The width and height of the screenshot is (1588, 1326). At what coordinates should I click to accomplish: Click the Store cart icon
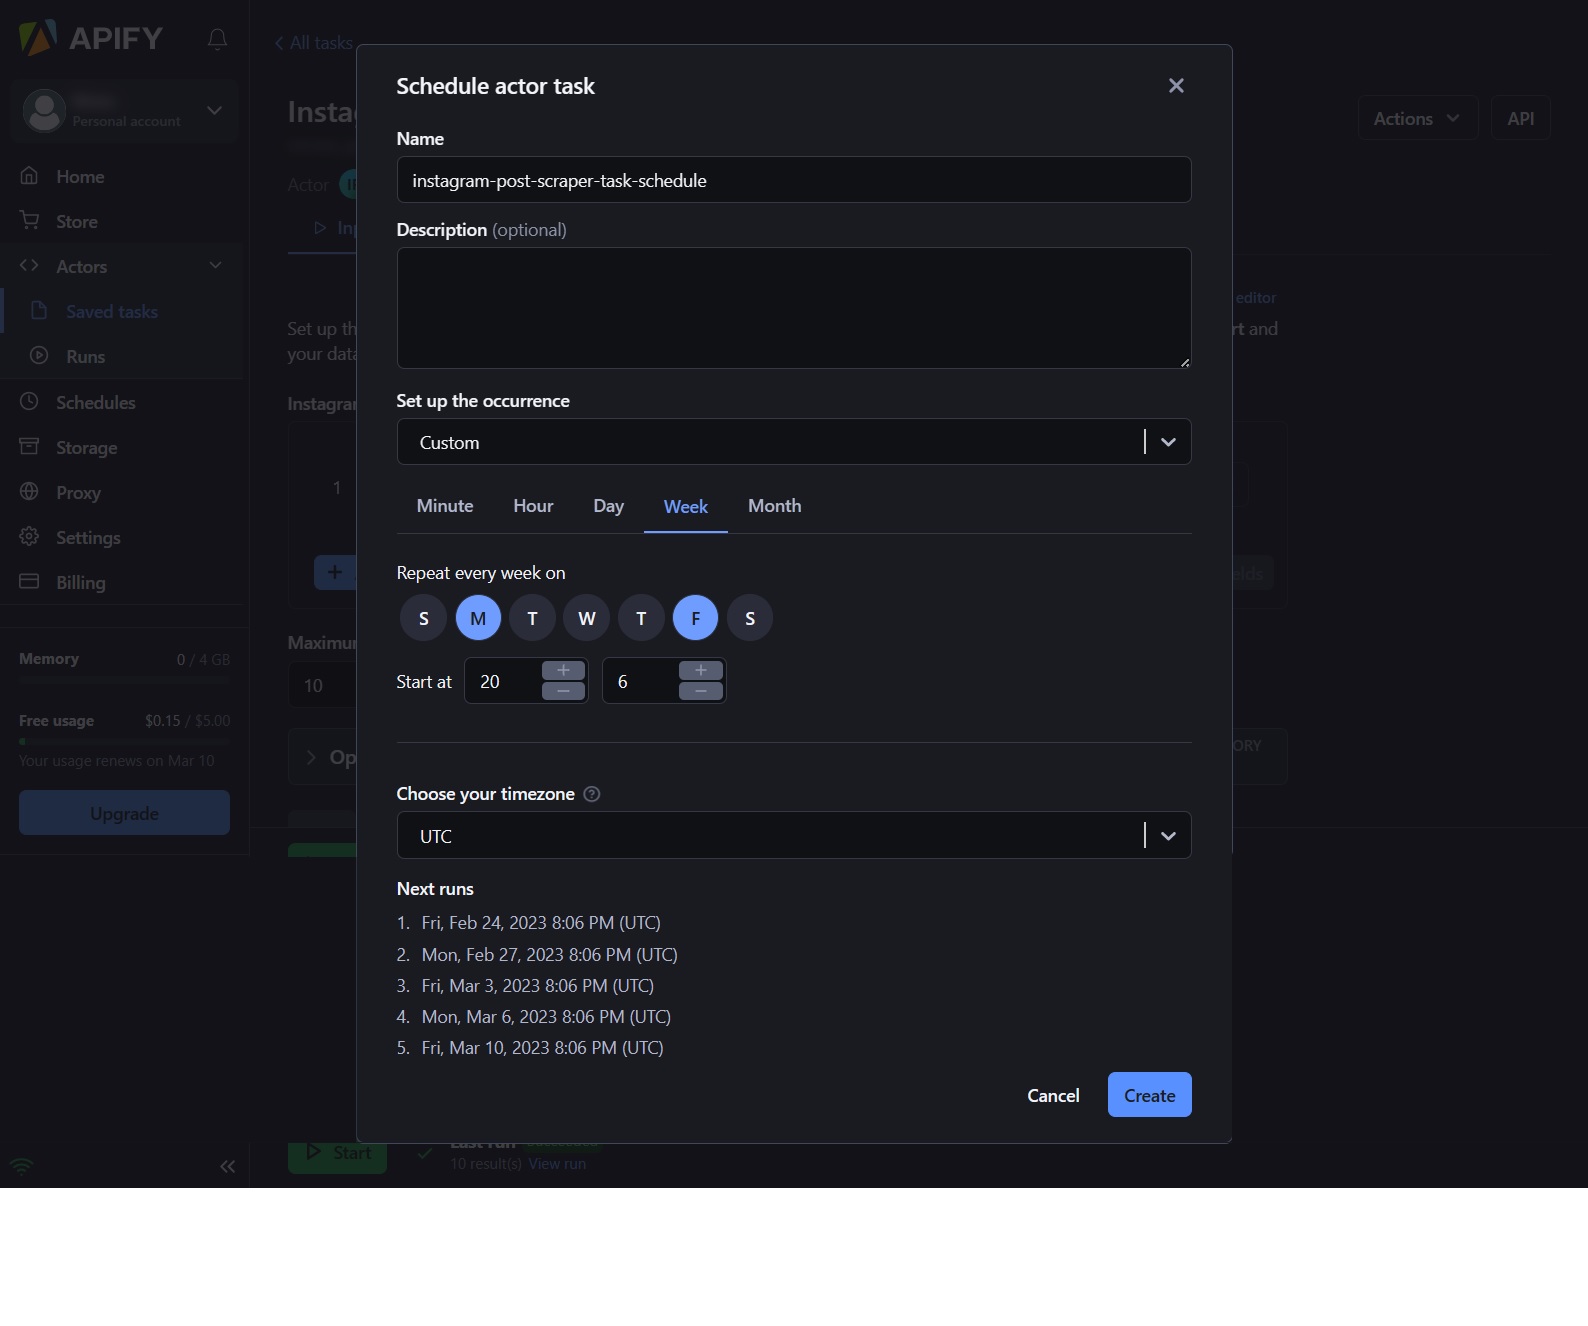point(30,221)
